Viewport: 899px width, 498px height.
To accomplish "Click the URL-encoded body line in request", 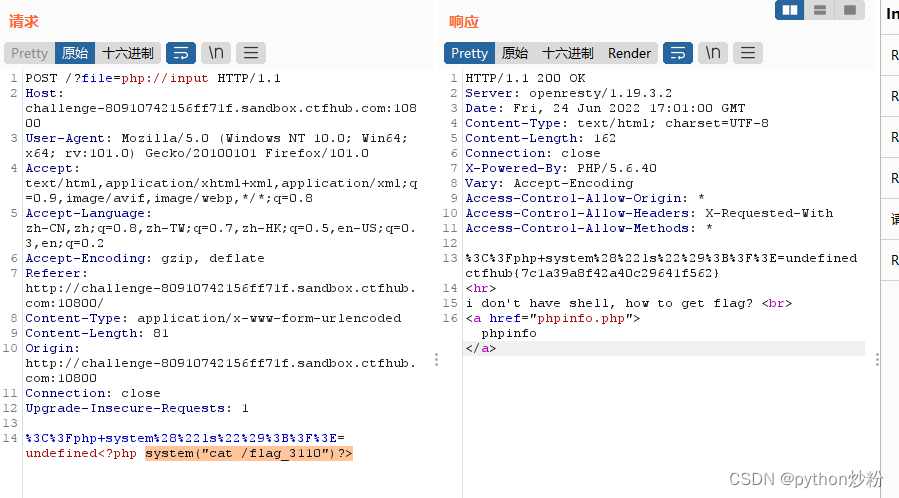I will (x=185, y=438).
